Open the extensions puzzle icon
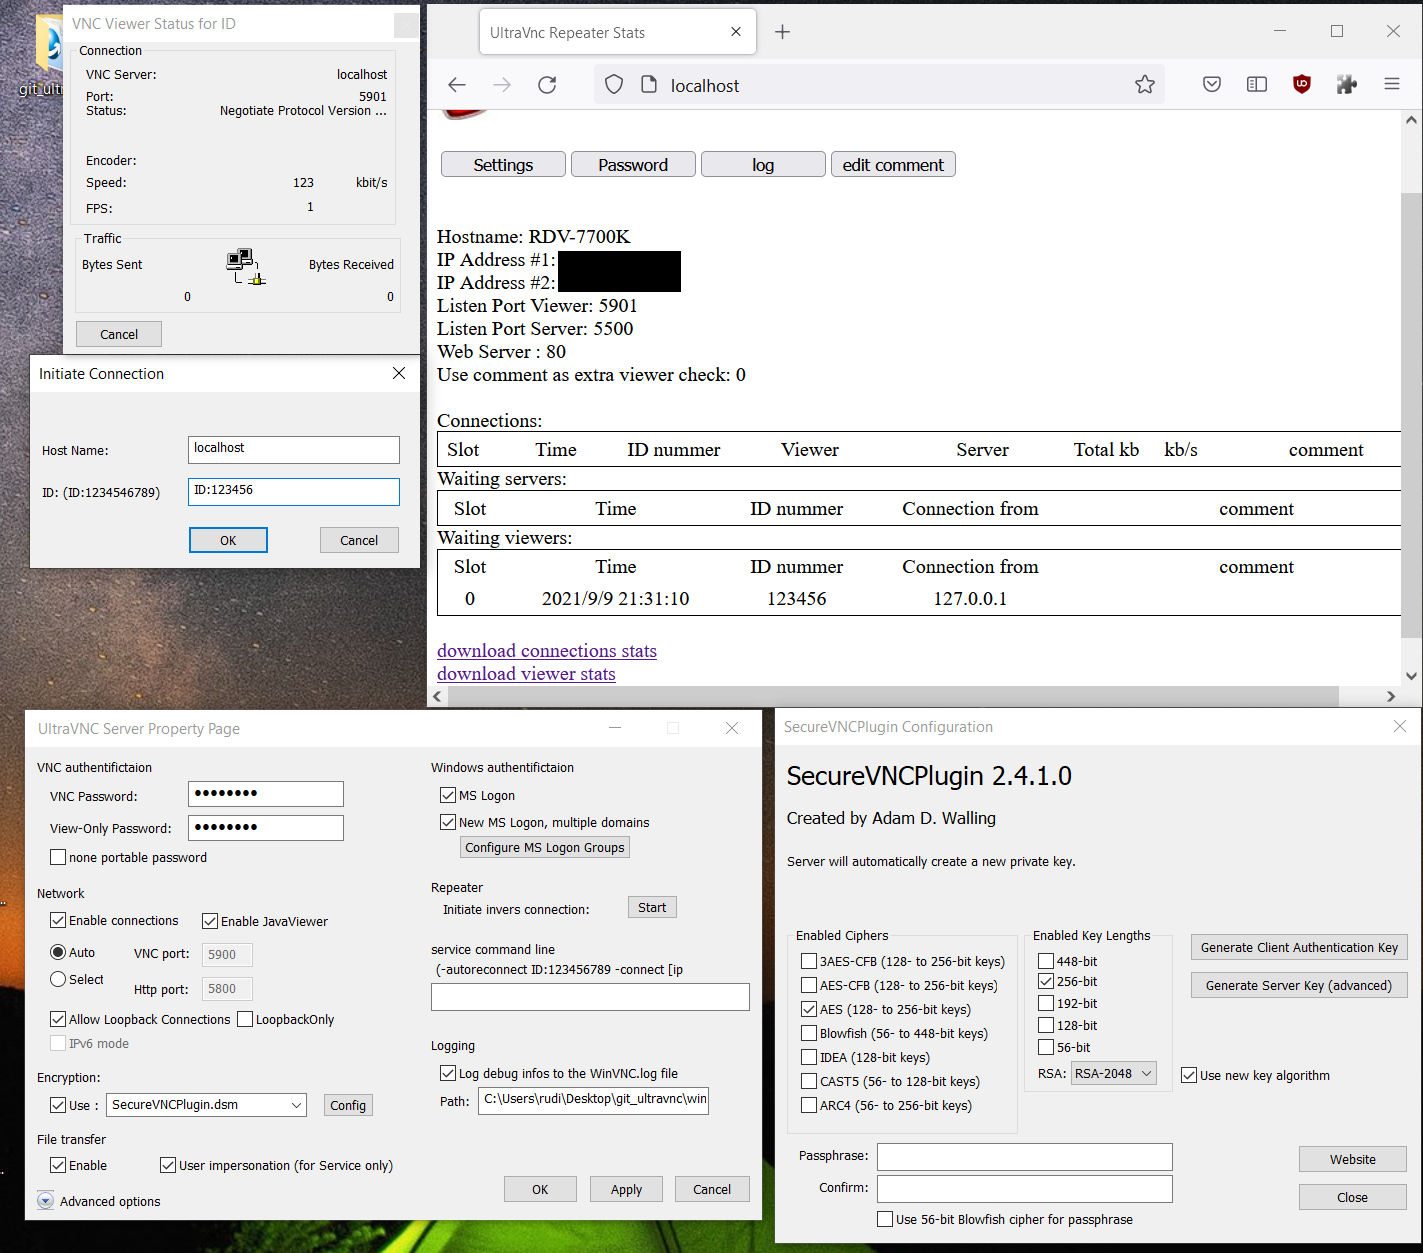 (x=1347, y=85)
